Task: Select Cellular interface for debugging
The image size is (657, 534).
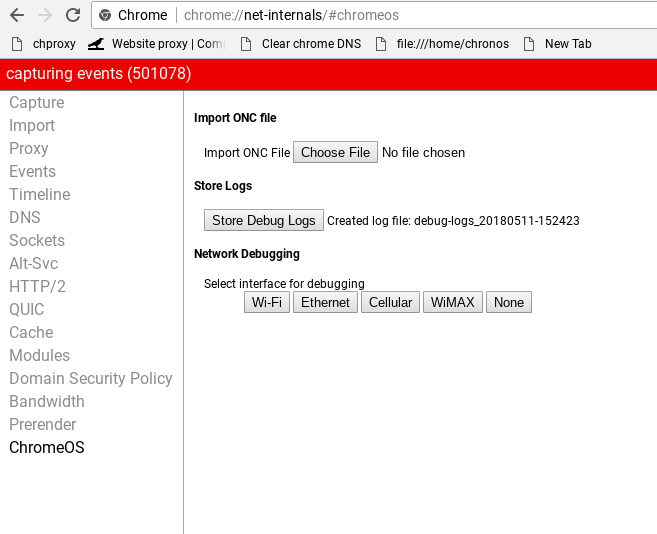Action: click(391, 302)
